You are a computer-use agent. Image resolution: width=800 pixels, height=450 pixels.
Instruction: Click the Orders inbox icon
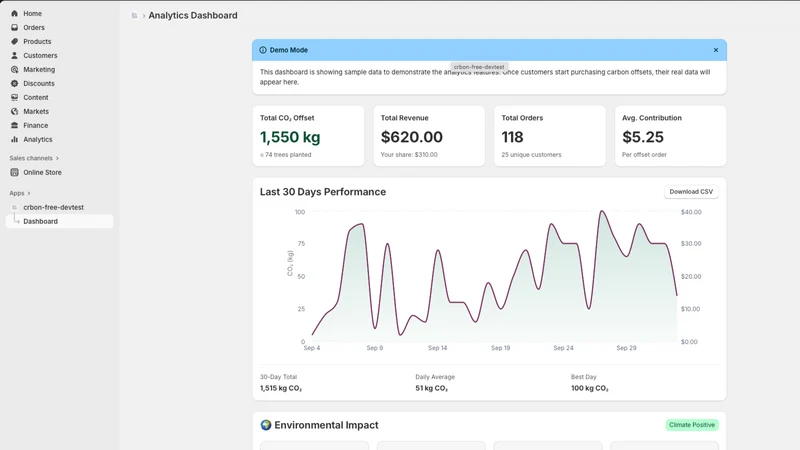tap(14, 28)
